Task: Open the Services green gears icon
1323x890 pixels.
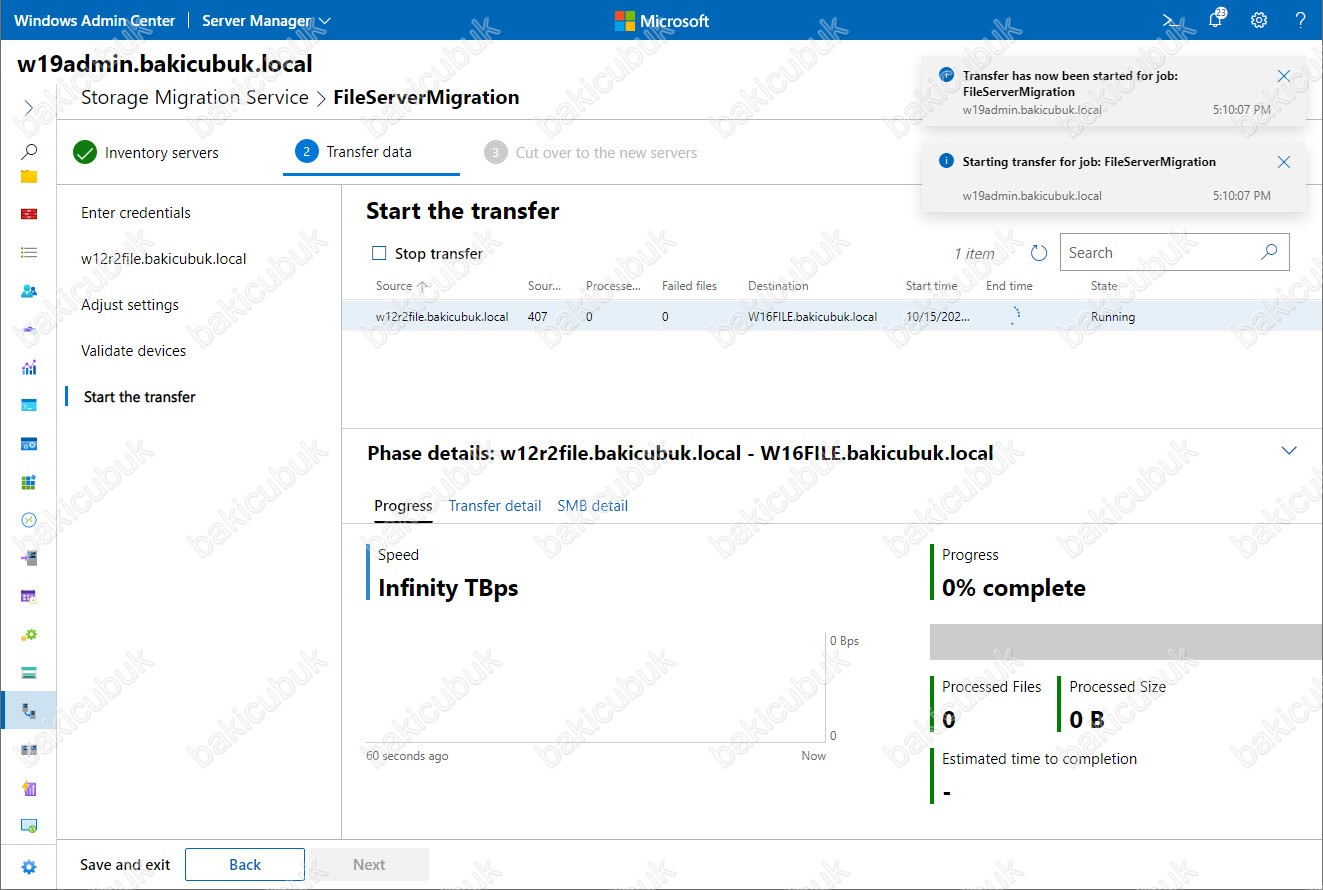Action: click(x=29, y=635)
